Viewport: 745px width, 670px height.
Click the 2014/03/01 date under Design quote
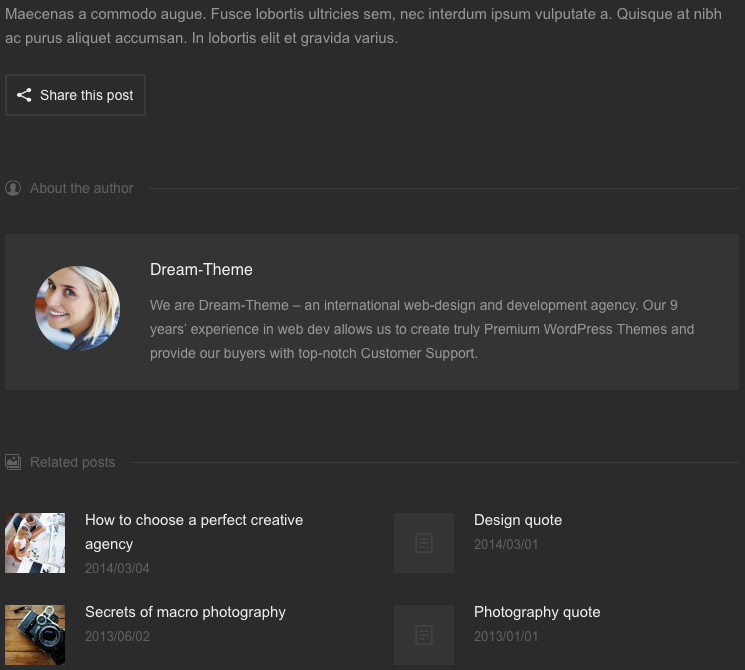(506, 545)
